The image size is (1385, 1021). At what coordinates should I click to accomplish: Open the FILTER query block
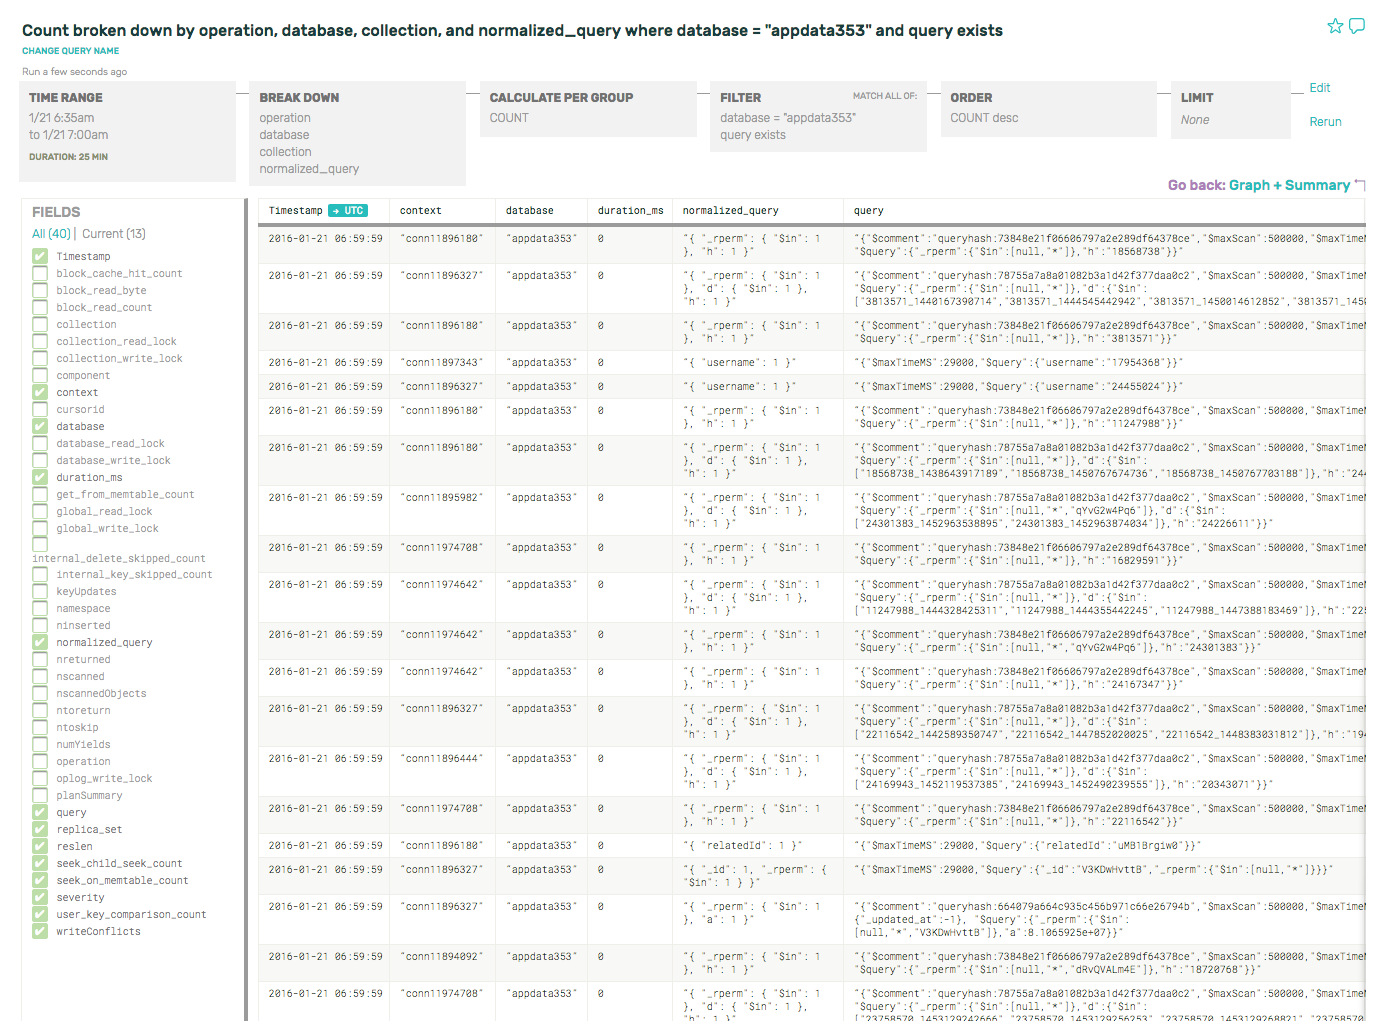817,117
